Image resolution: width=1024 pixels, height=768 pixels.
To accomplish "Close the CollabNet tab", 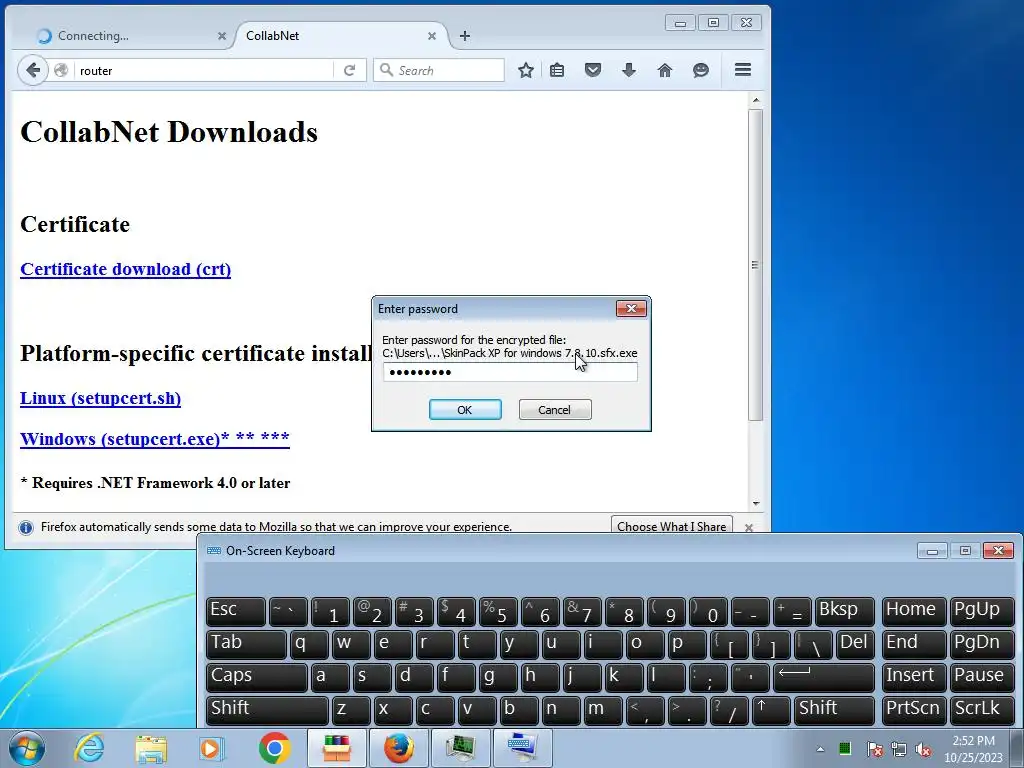I will (x=432, y=36).
